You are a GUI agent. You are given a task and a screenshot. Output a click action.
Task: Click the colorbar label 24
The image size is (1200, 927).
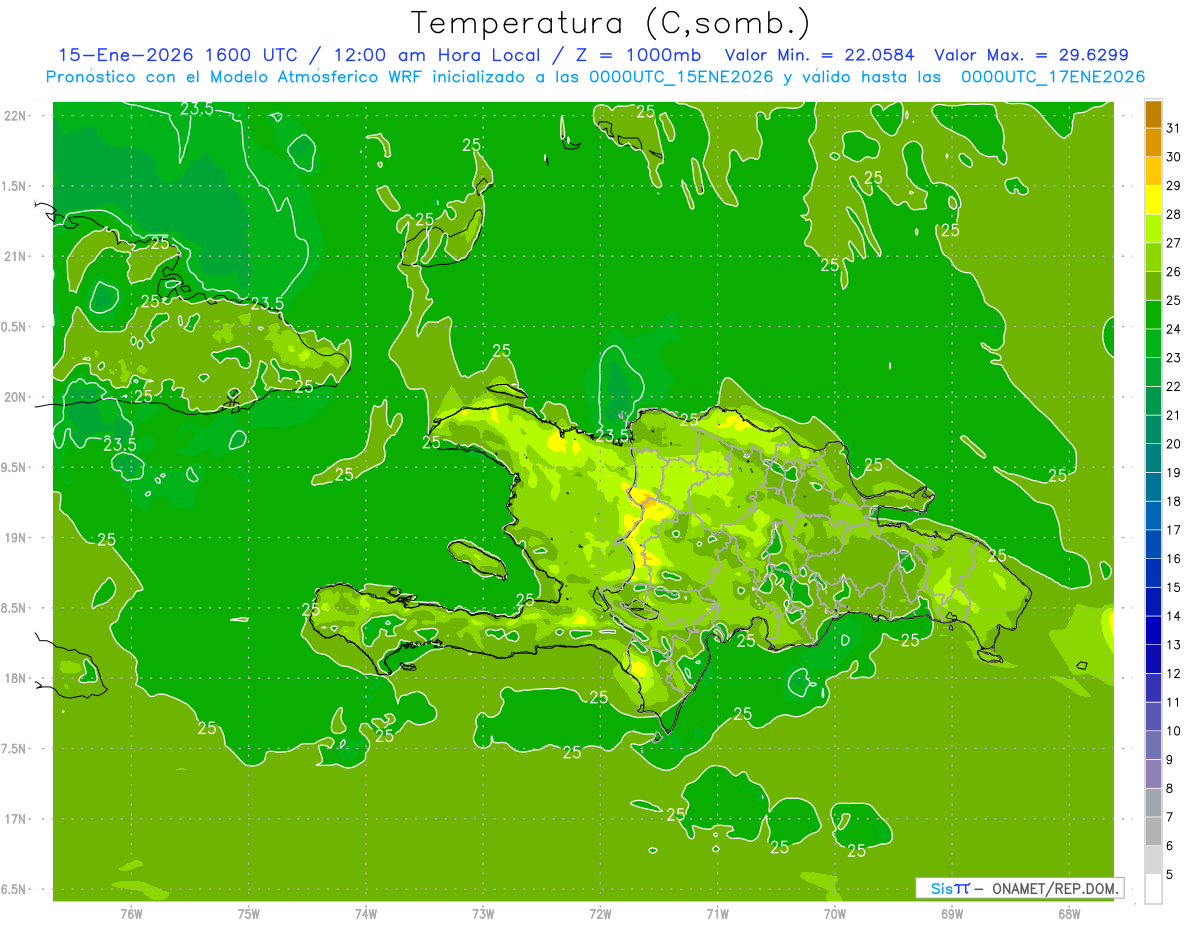(1174, 329)
